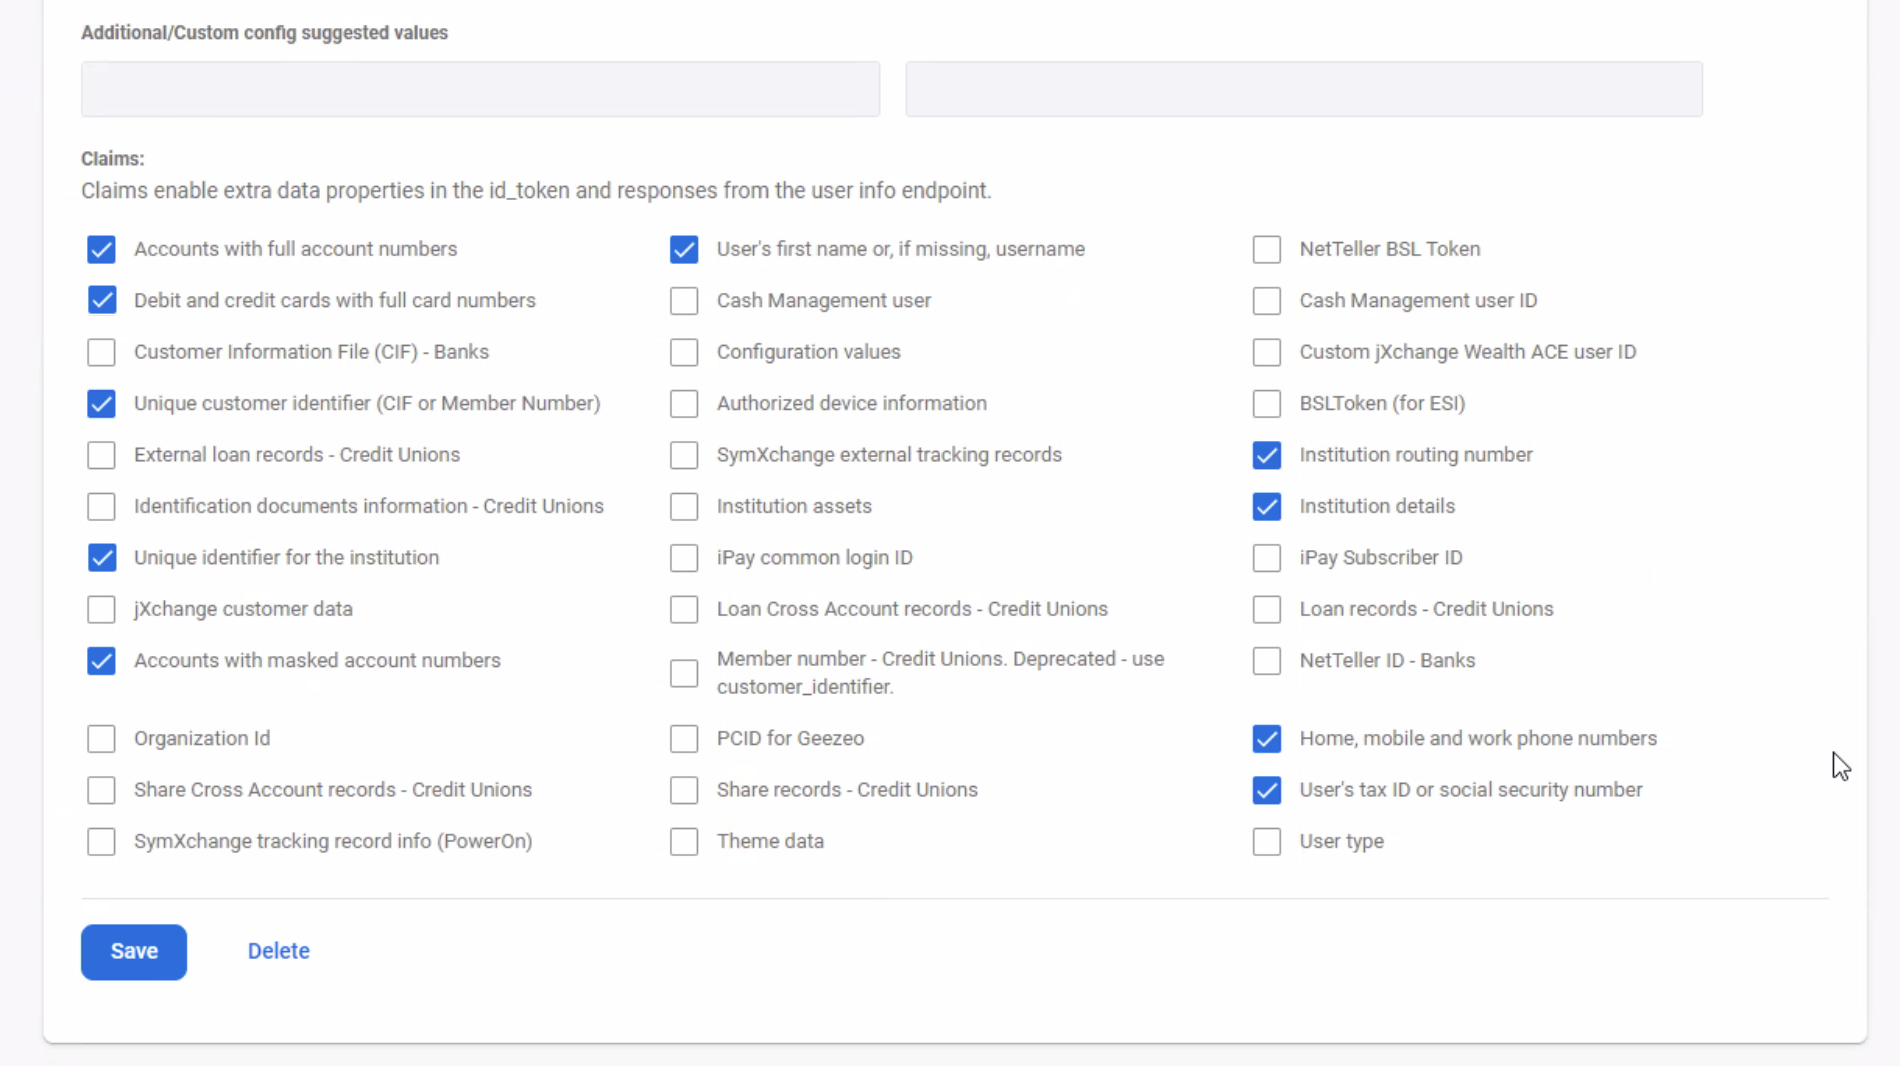Check Configuration values checkbox
The width and height of the screenshot is (1900, 1066).
coord(684,352)
